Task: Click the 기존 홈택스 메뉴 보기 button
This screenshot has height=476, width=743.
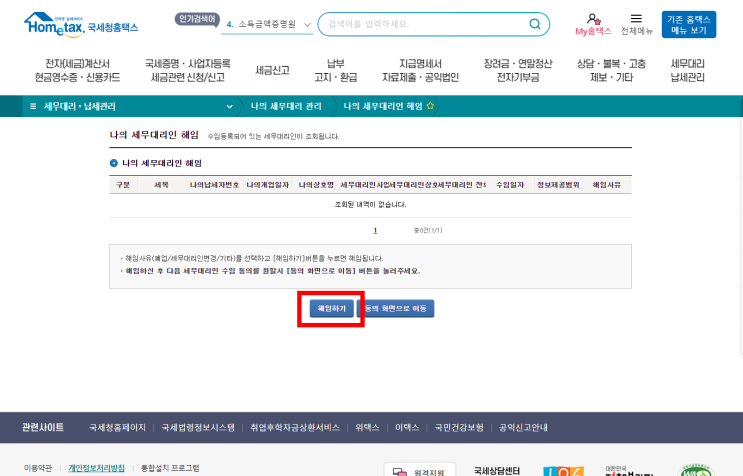Action: (689, 25)
